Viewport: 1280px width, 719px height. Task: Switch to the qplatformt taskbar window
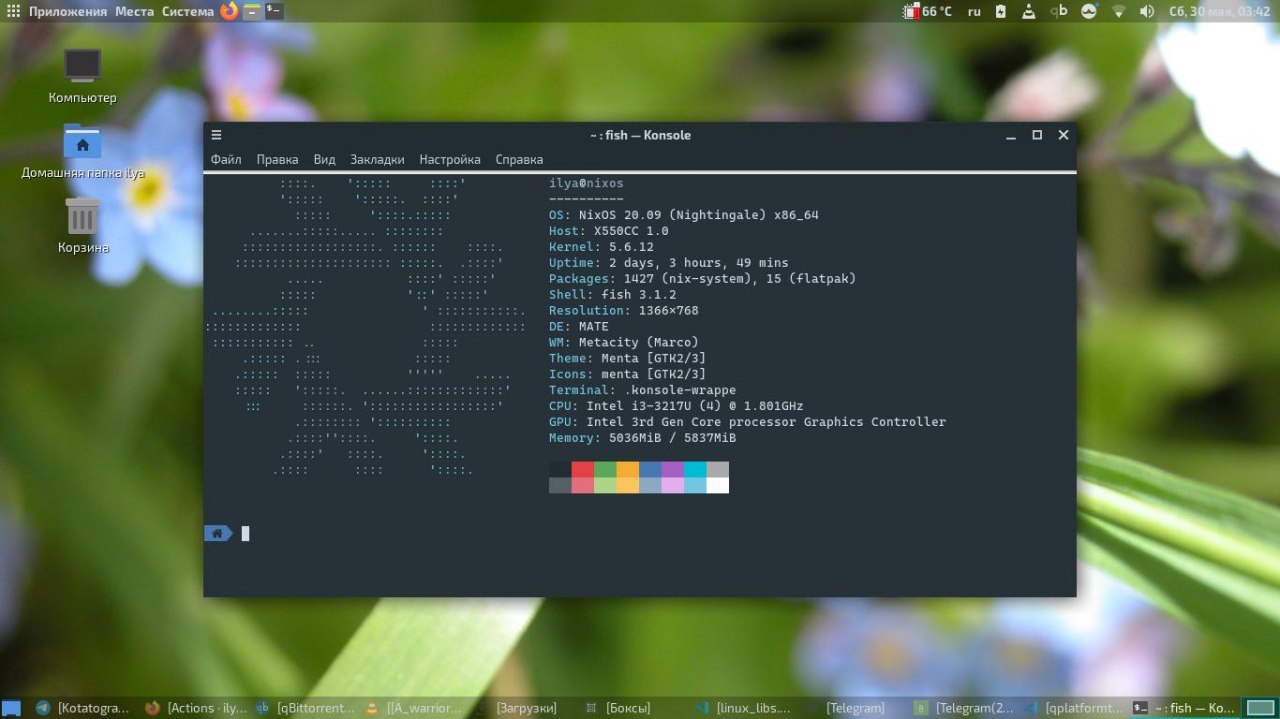pyautogui.click(x=1074, y=708)
